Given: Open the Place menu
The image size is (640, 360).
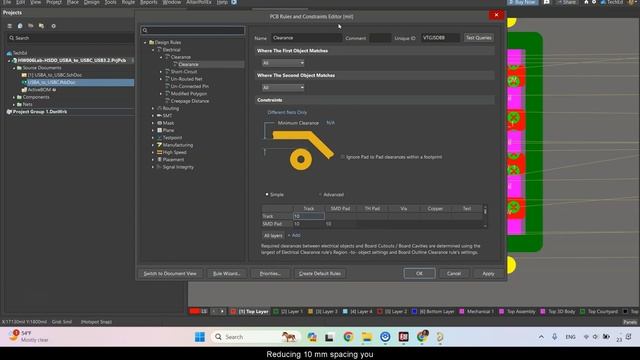Looking at the screenshot, I should [x=73, y=2].
